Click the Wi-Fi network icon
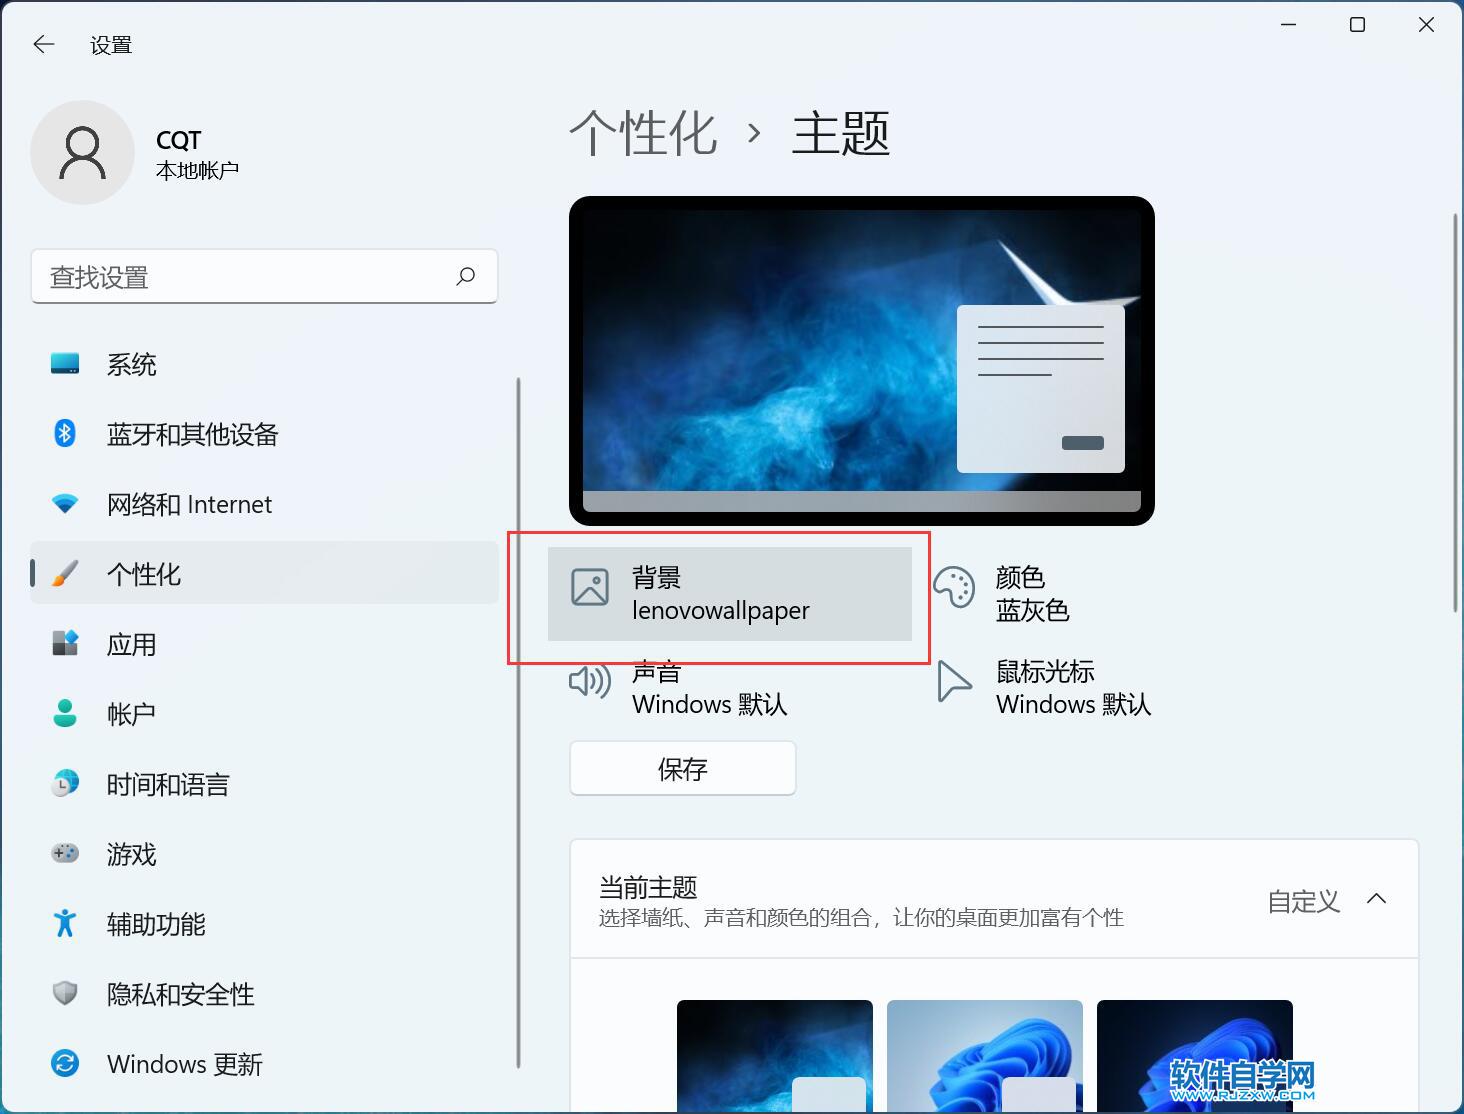 point(65,504)
